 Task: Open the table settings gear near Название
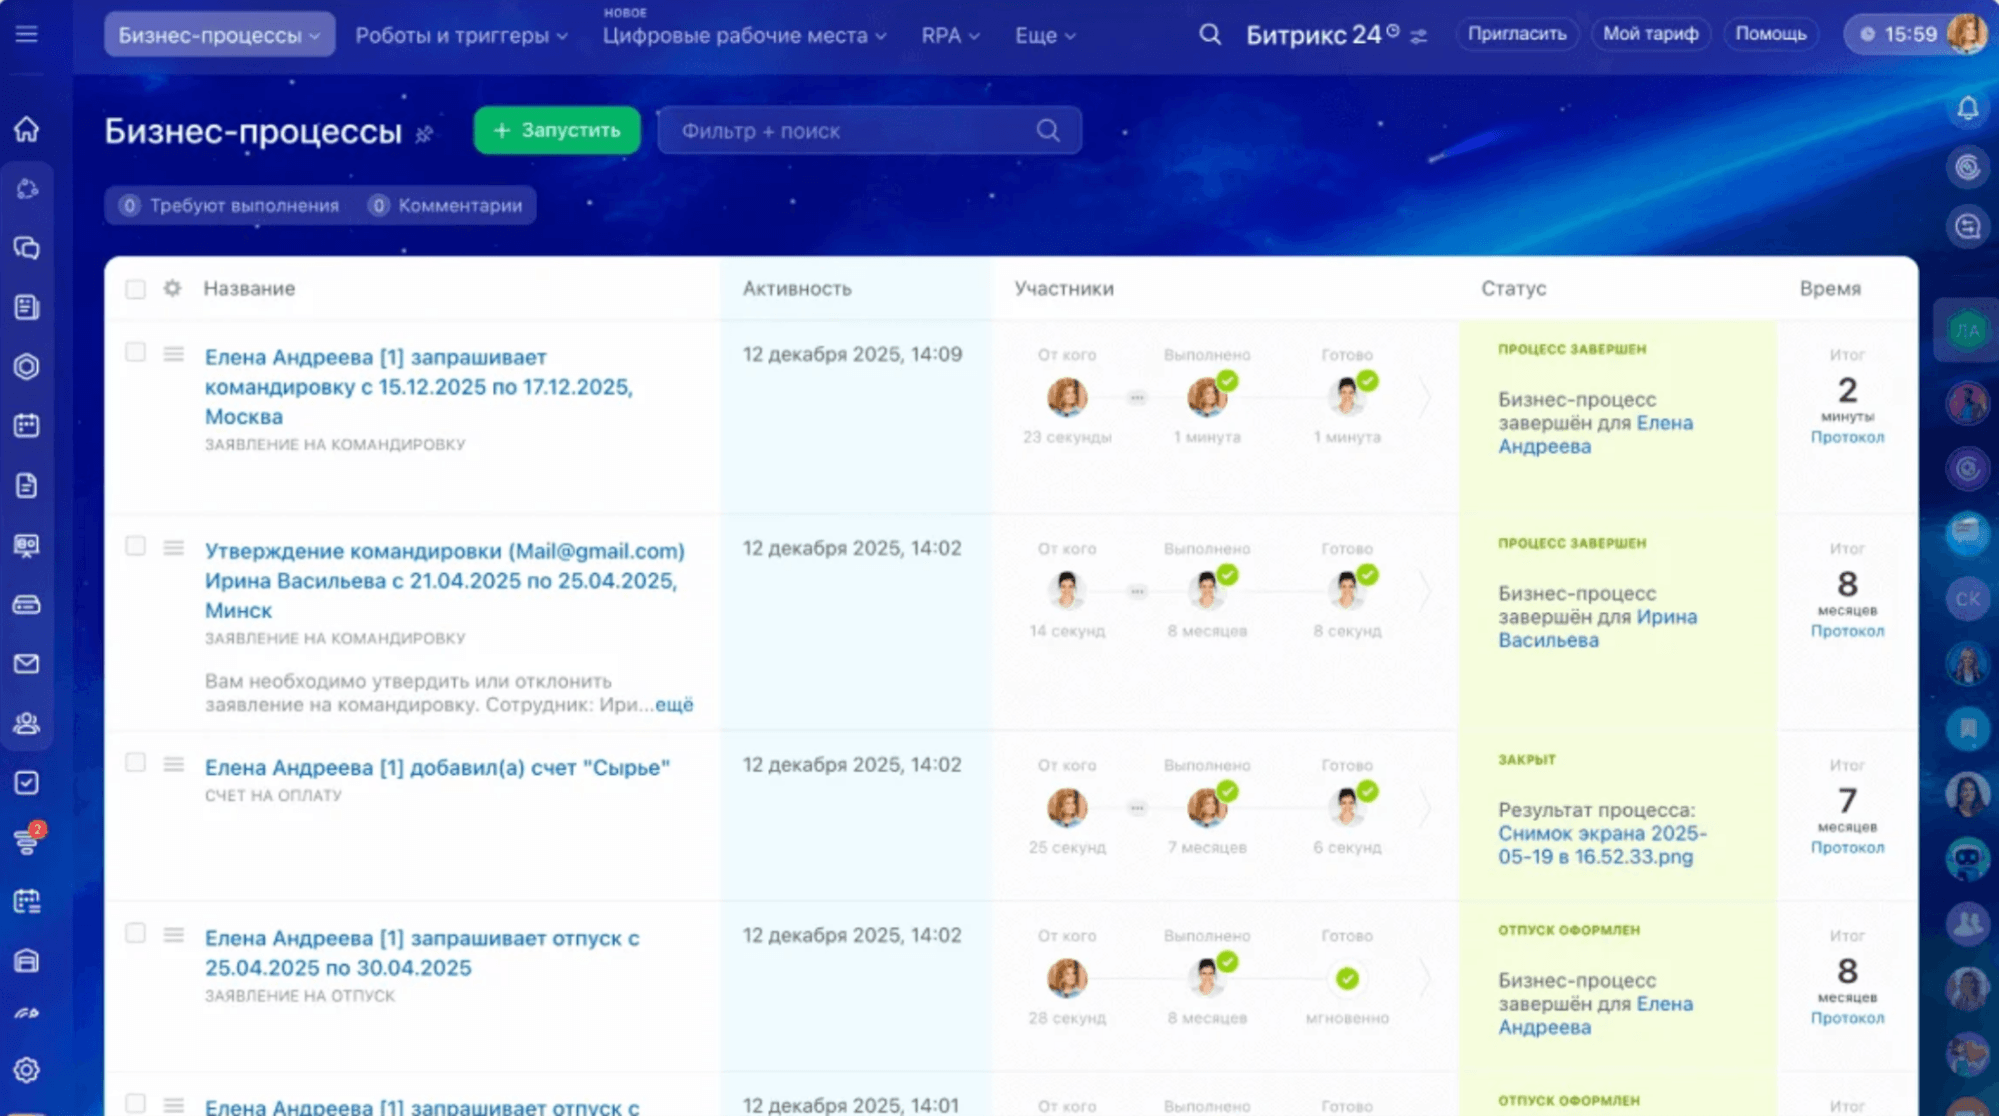pos(173,288)
